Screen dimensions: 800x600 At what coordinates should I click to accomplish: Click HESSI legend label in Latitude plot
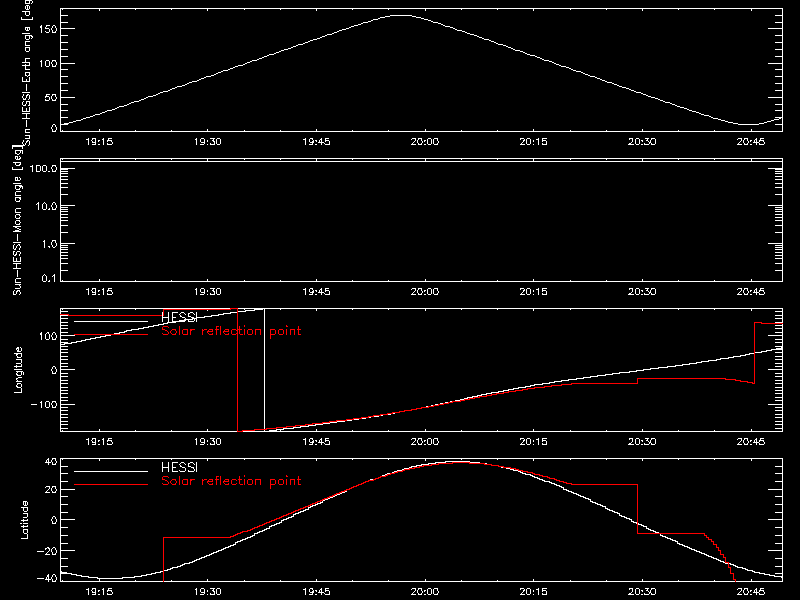179,467
